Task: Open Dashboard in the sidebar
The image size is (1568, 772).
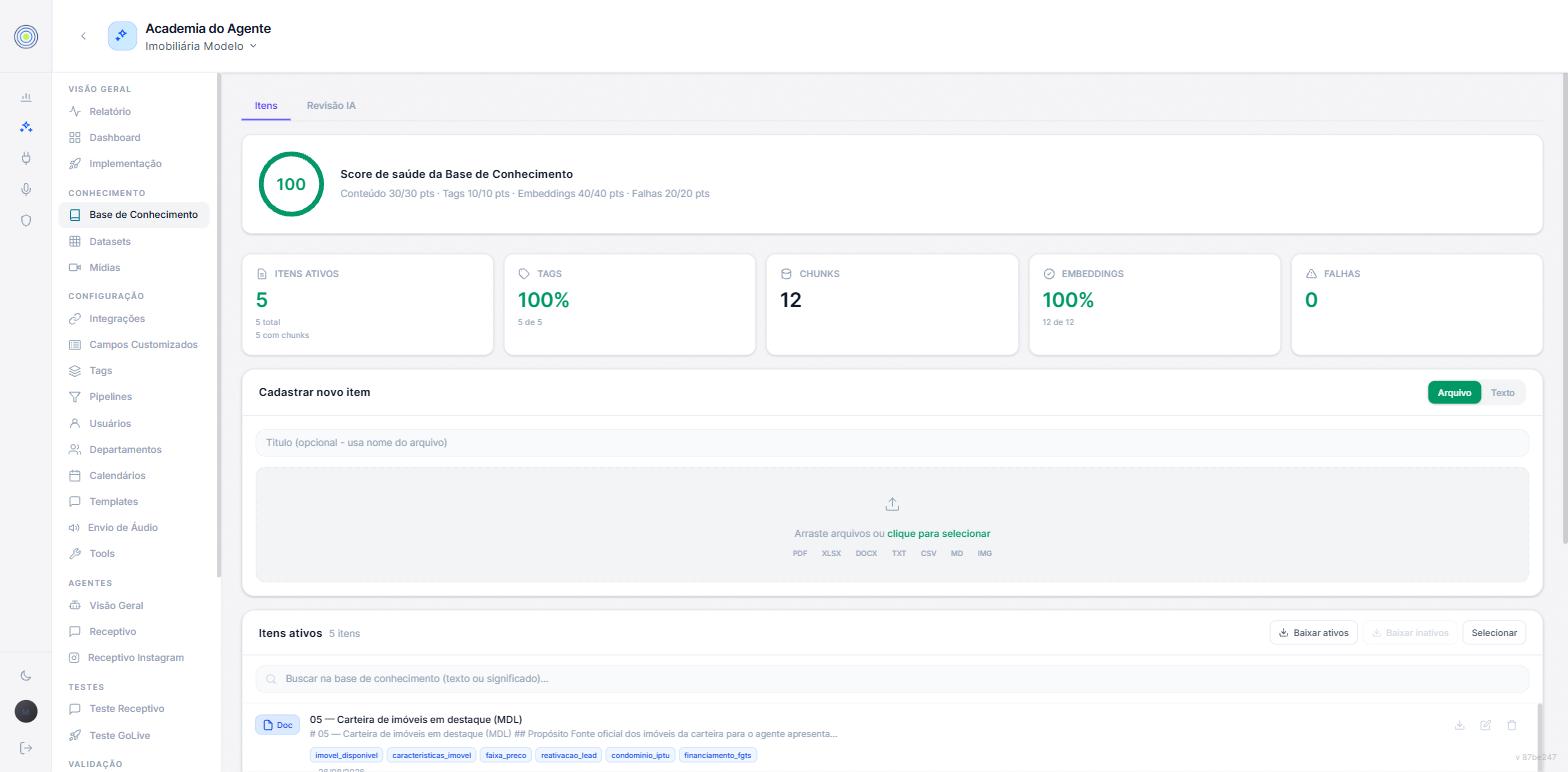Action: [x=114, y=138]
